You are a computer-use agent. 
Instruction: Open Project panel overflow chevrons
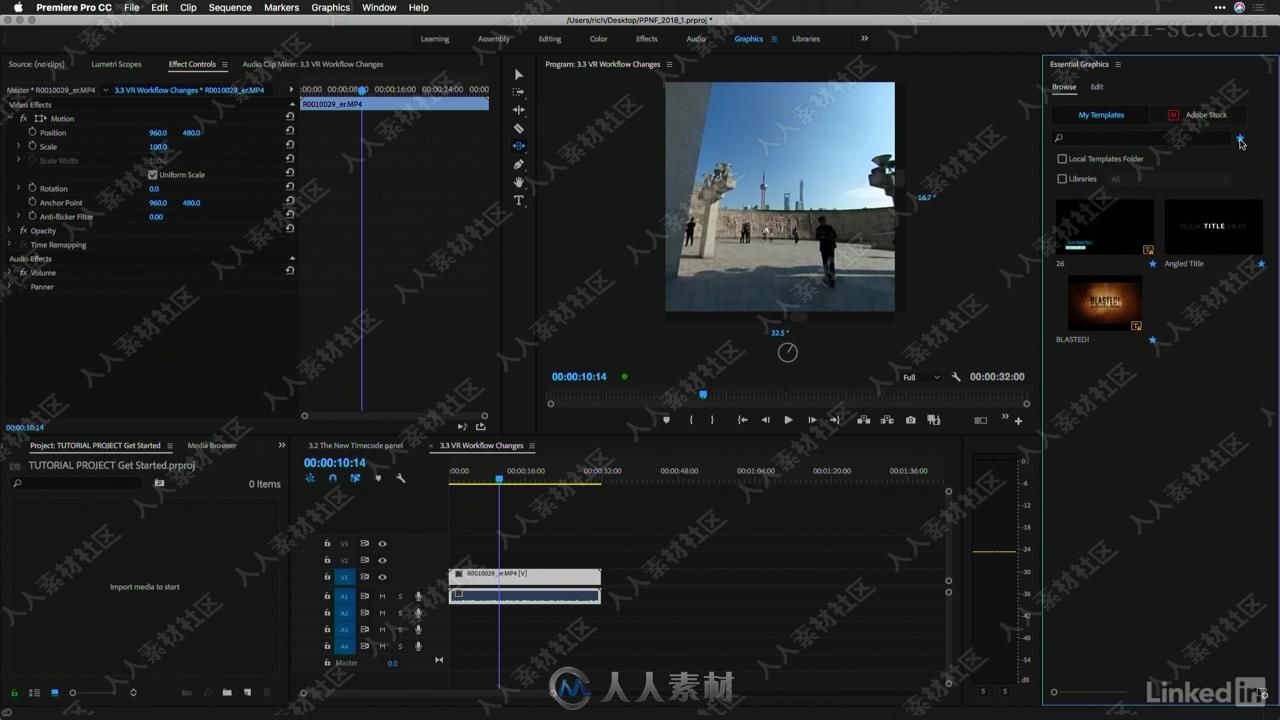[x=282, y=445]
